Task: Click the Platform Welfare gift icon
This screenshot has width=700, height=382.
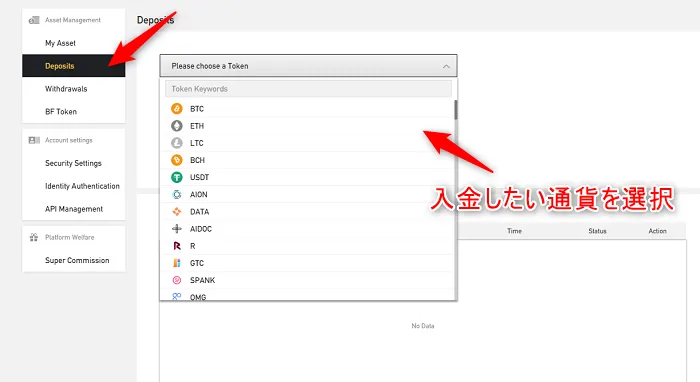Action: click(34, 237)
